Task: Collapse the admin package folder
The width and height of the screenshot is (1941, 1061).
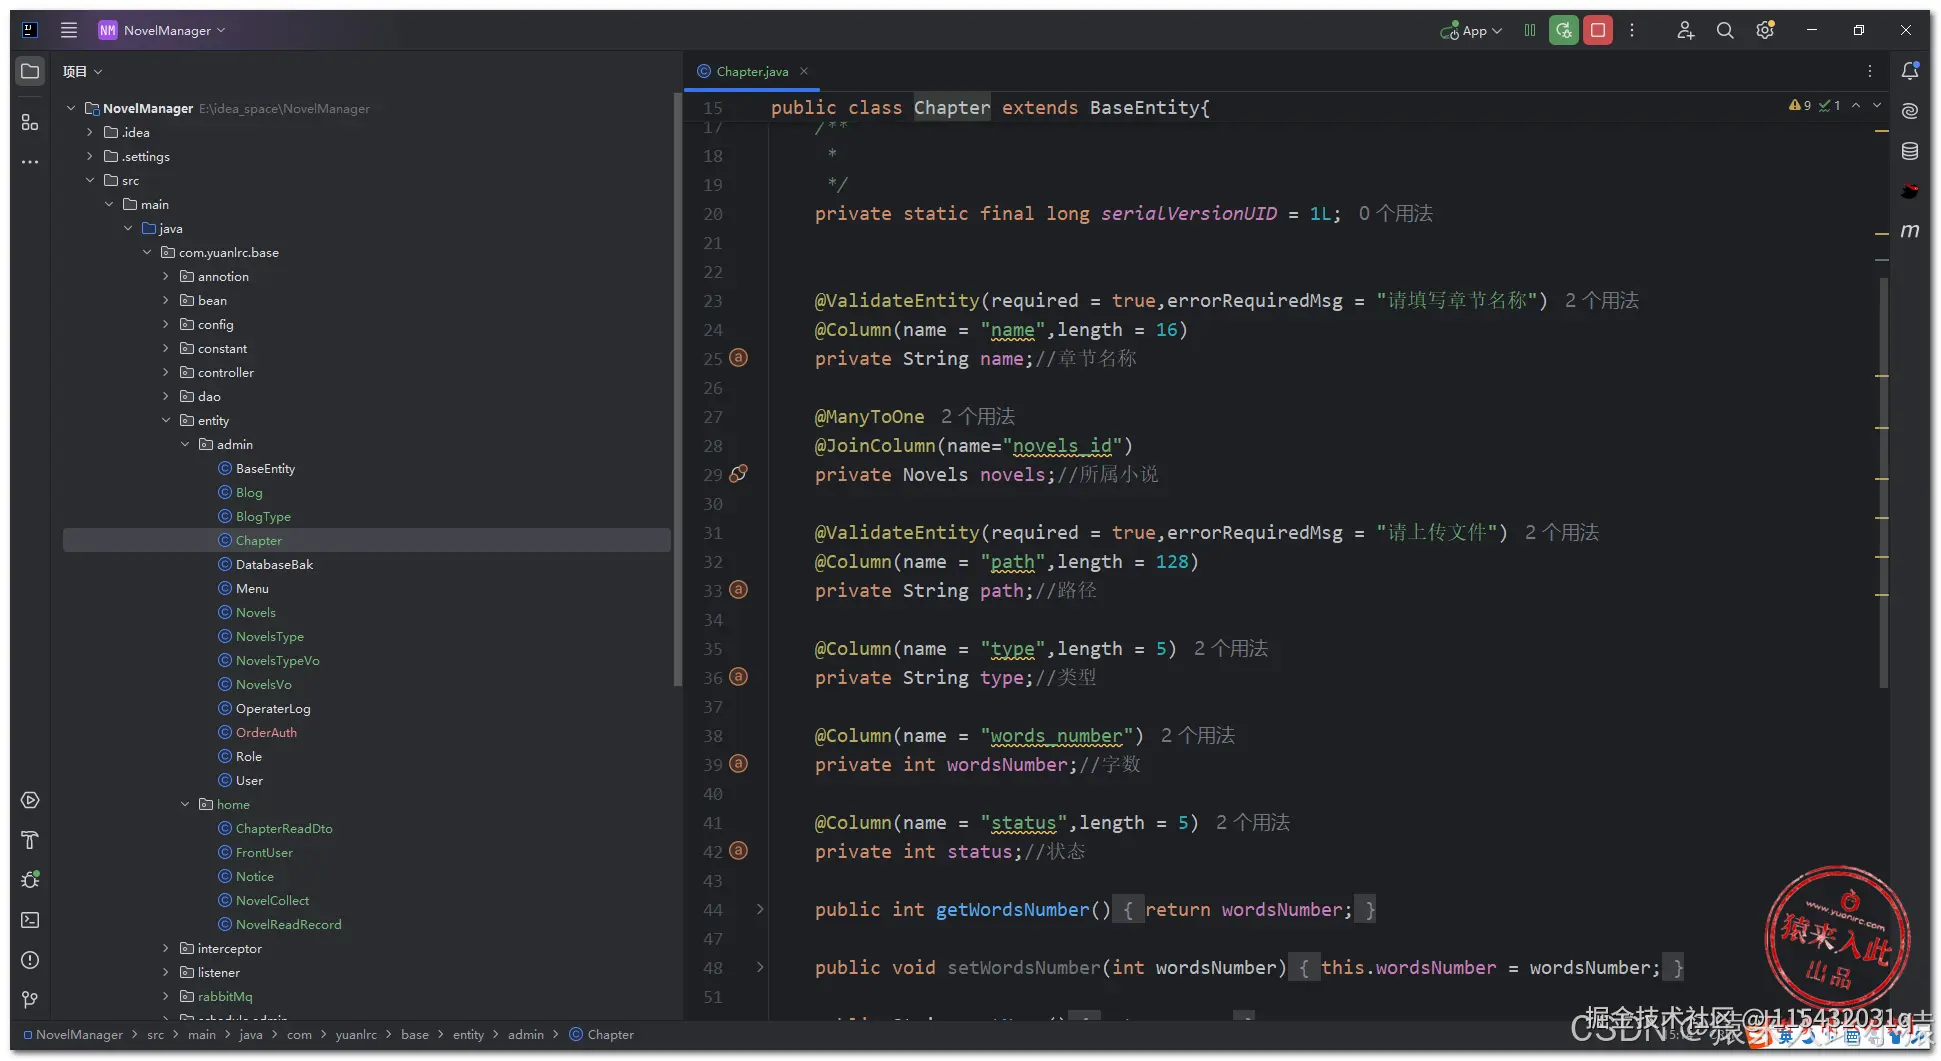Action: (x=185, y=445)
